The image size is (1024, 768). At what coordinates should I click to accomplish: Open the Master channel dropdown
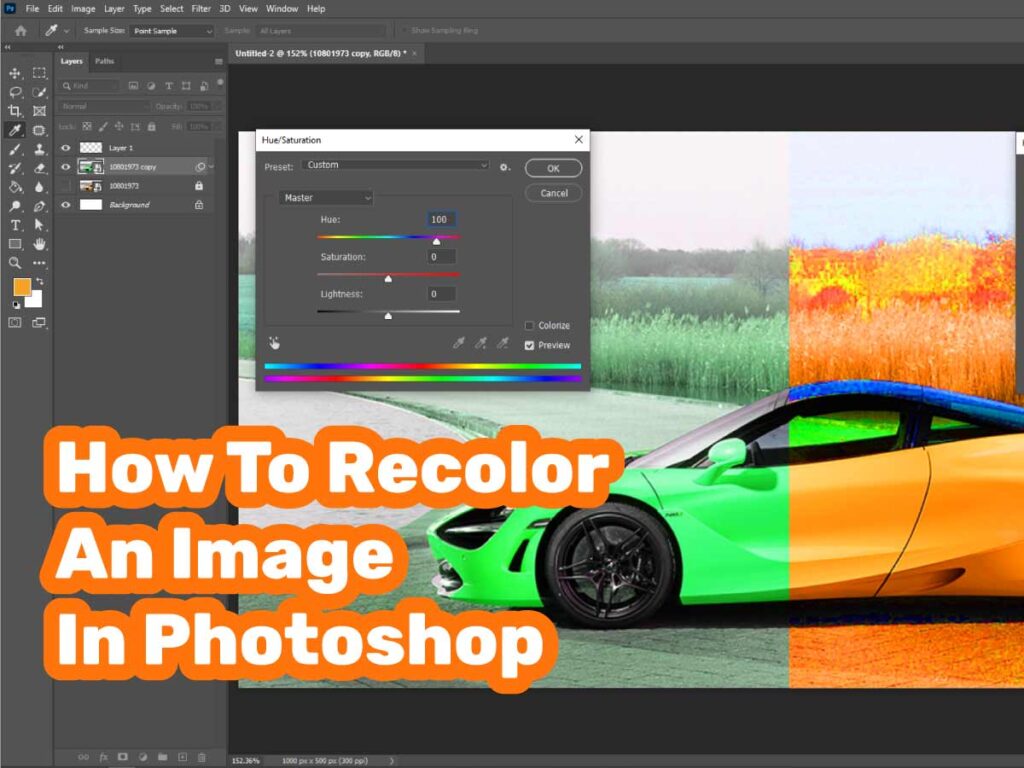click(326, 198)
